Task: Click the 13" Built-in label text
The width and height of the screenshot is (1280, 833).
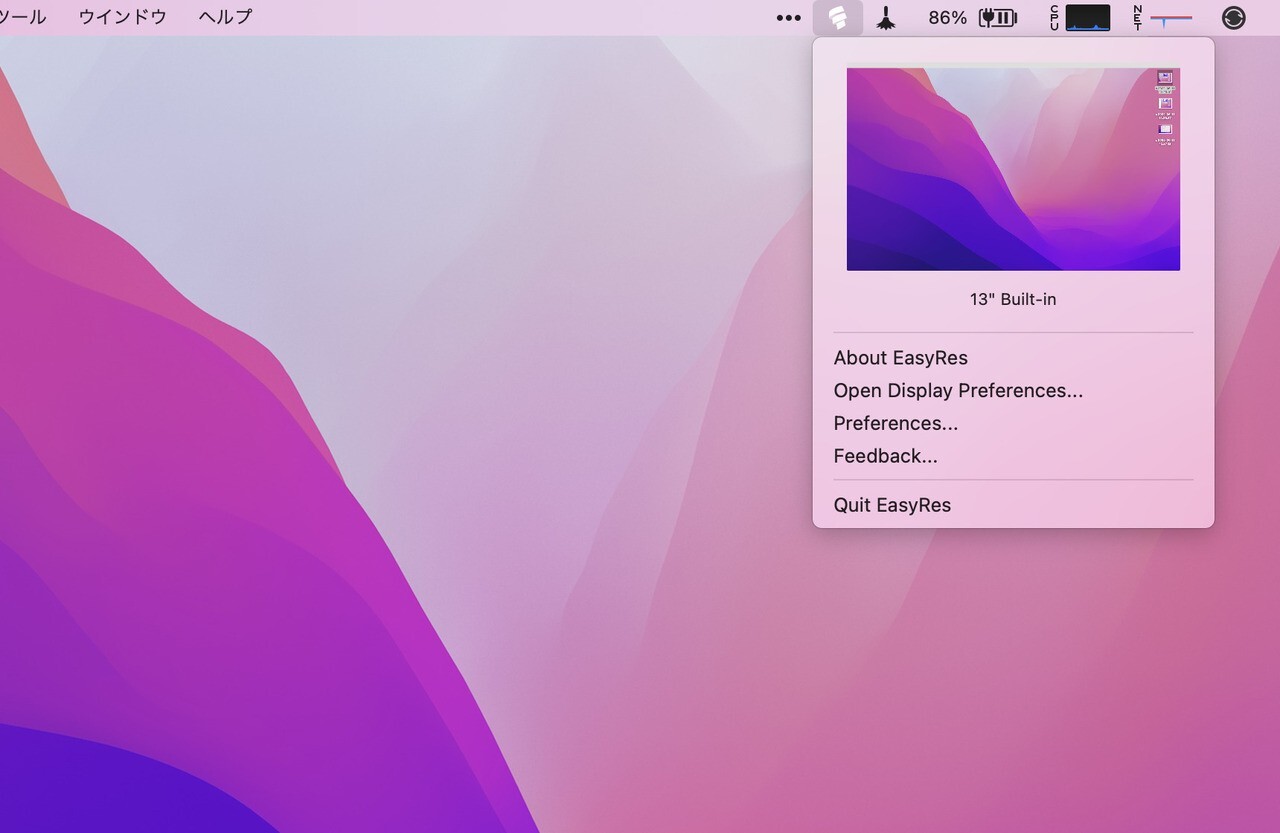Action: tap(1013, 298)
